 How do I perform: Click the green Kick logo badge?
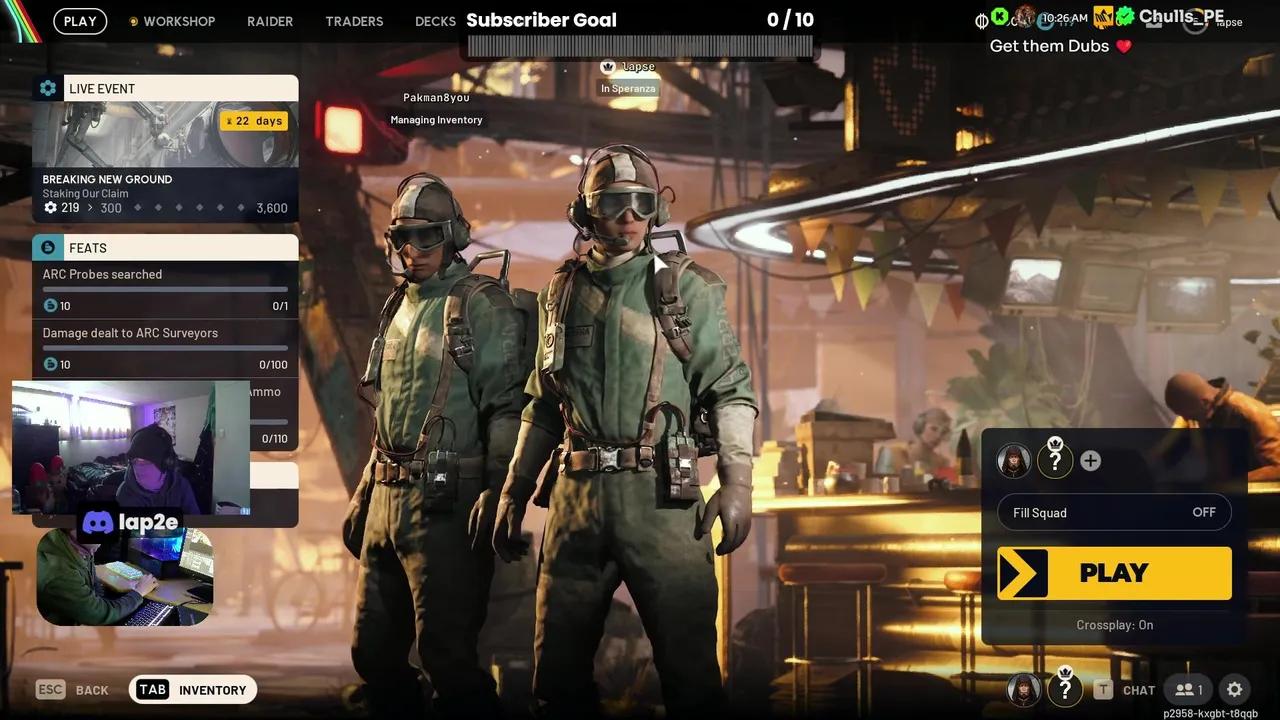pos(999,17)
